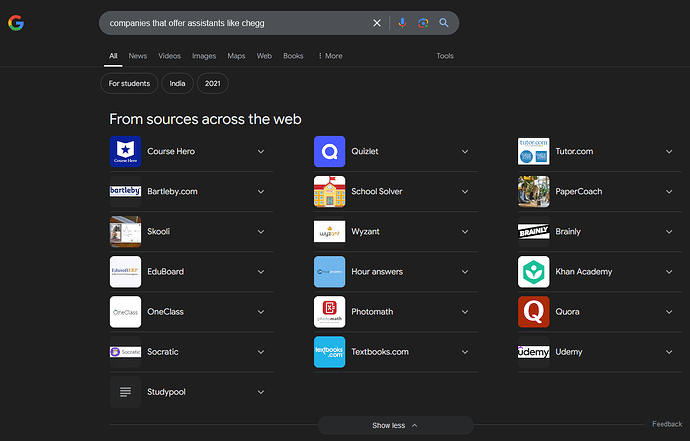Apply the For students filter chip

point(128,83)
